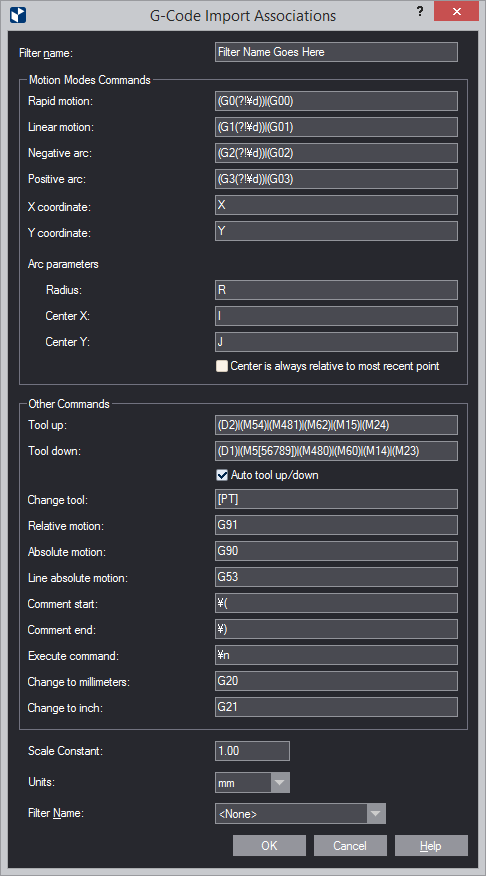Click the Cancel button
Screen dimensions: 486x876
[x=350, y=845]
